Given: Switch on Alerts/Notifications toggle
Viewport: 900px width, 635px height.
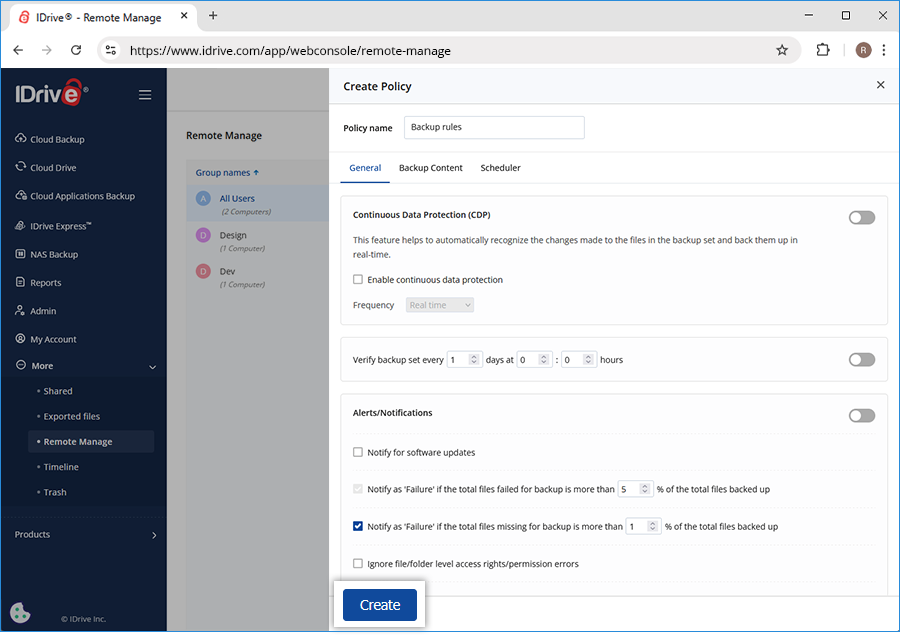Looking at the screenshot, I should pyautogui.click(x=862, y=415).
